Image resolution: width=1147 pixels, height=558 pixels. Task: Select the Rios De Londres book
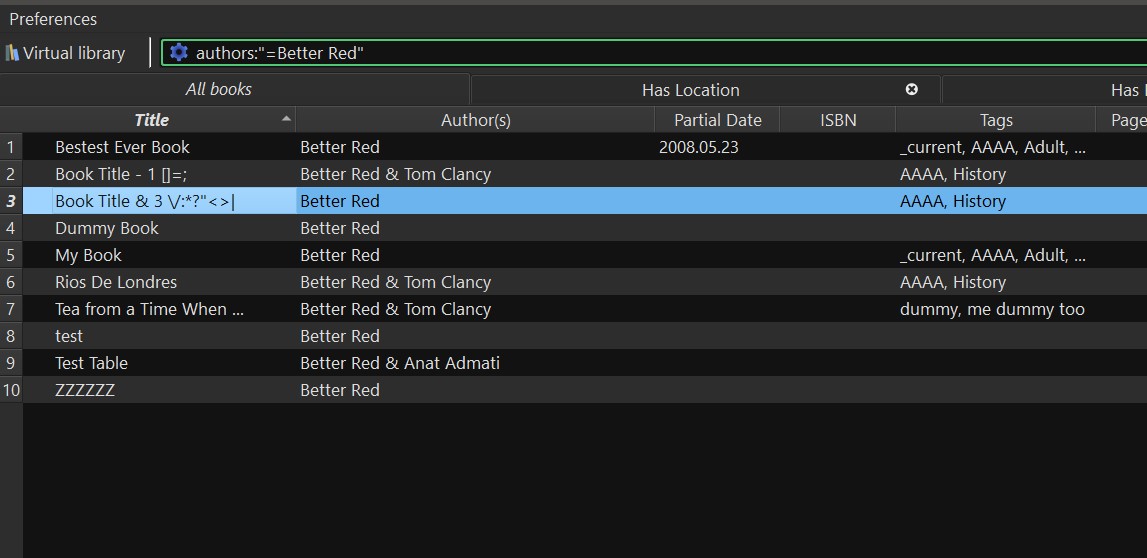[115, 282]
